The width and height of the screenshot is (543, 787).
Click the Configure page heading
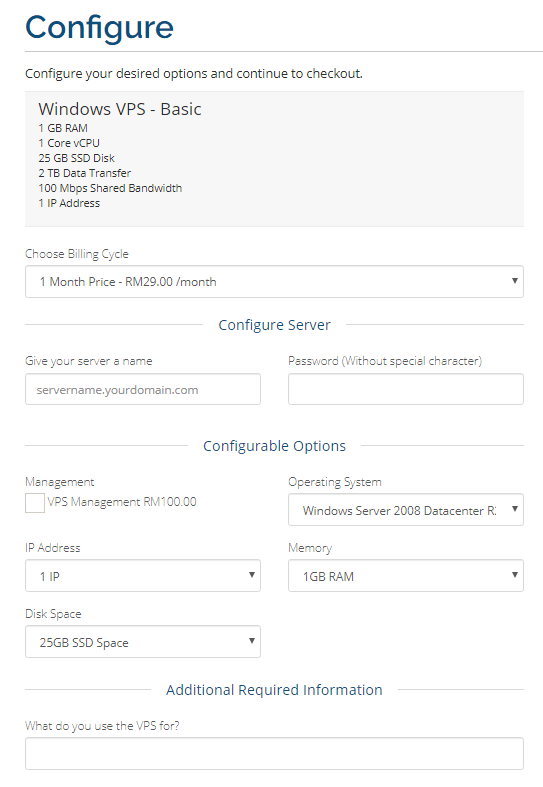(99, 28)
